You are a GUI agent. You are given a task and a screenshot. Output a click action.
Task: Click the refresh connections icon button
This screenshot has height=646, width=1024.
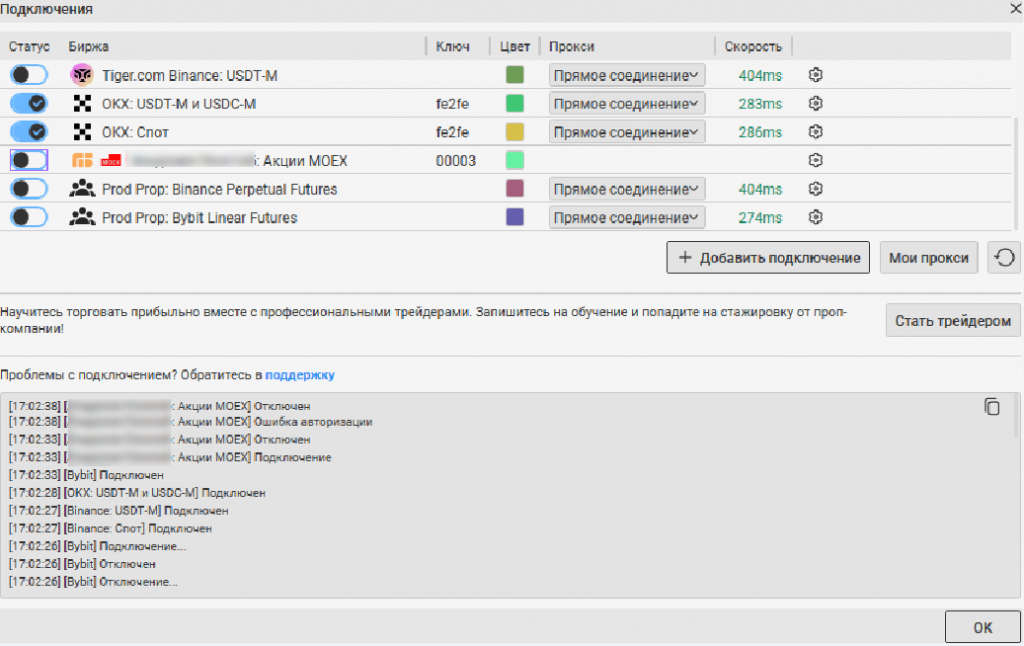(x=1004, y=258)
